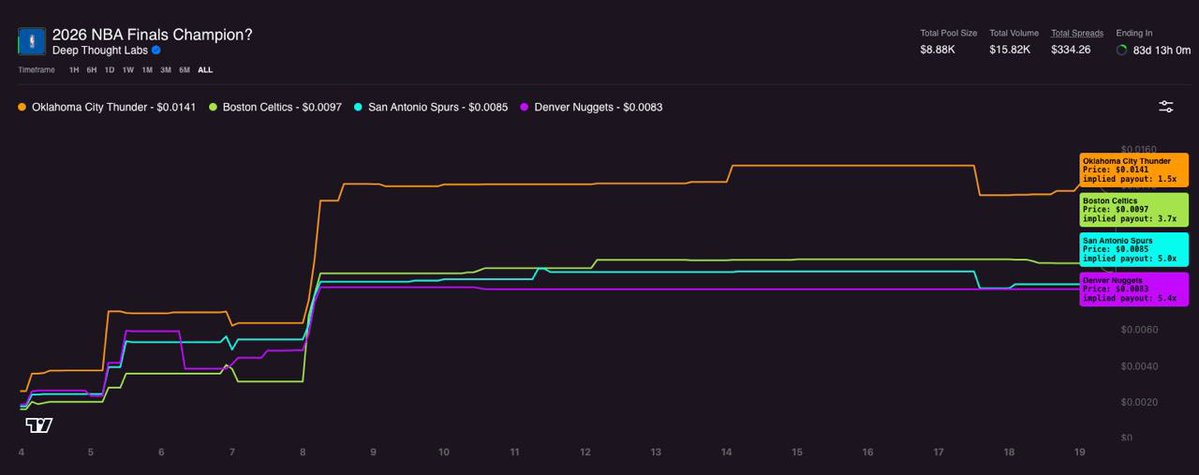Viewport: 1199px width, 475px height.
Task: Select the 1H timeframe
Action: pyautogui.click(x=74, y=70)
